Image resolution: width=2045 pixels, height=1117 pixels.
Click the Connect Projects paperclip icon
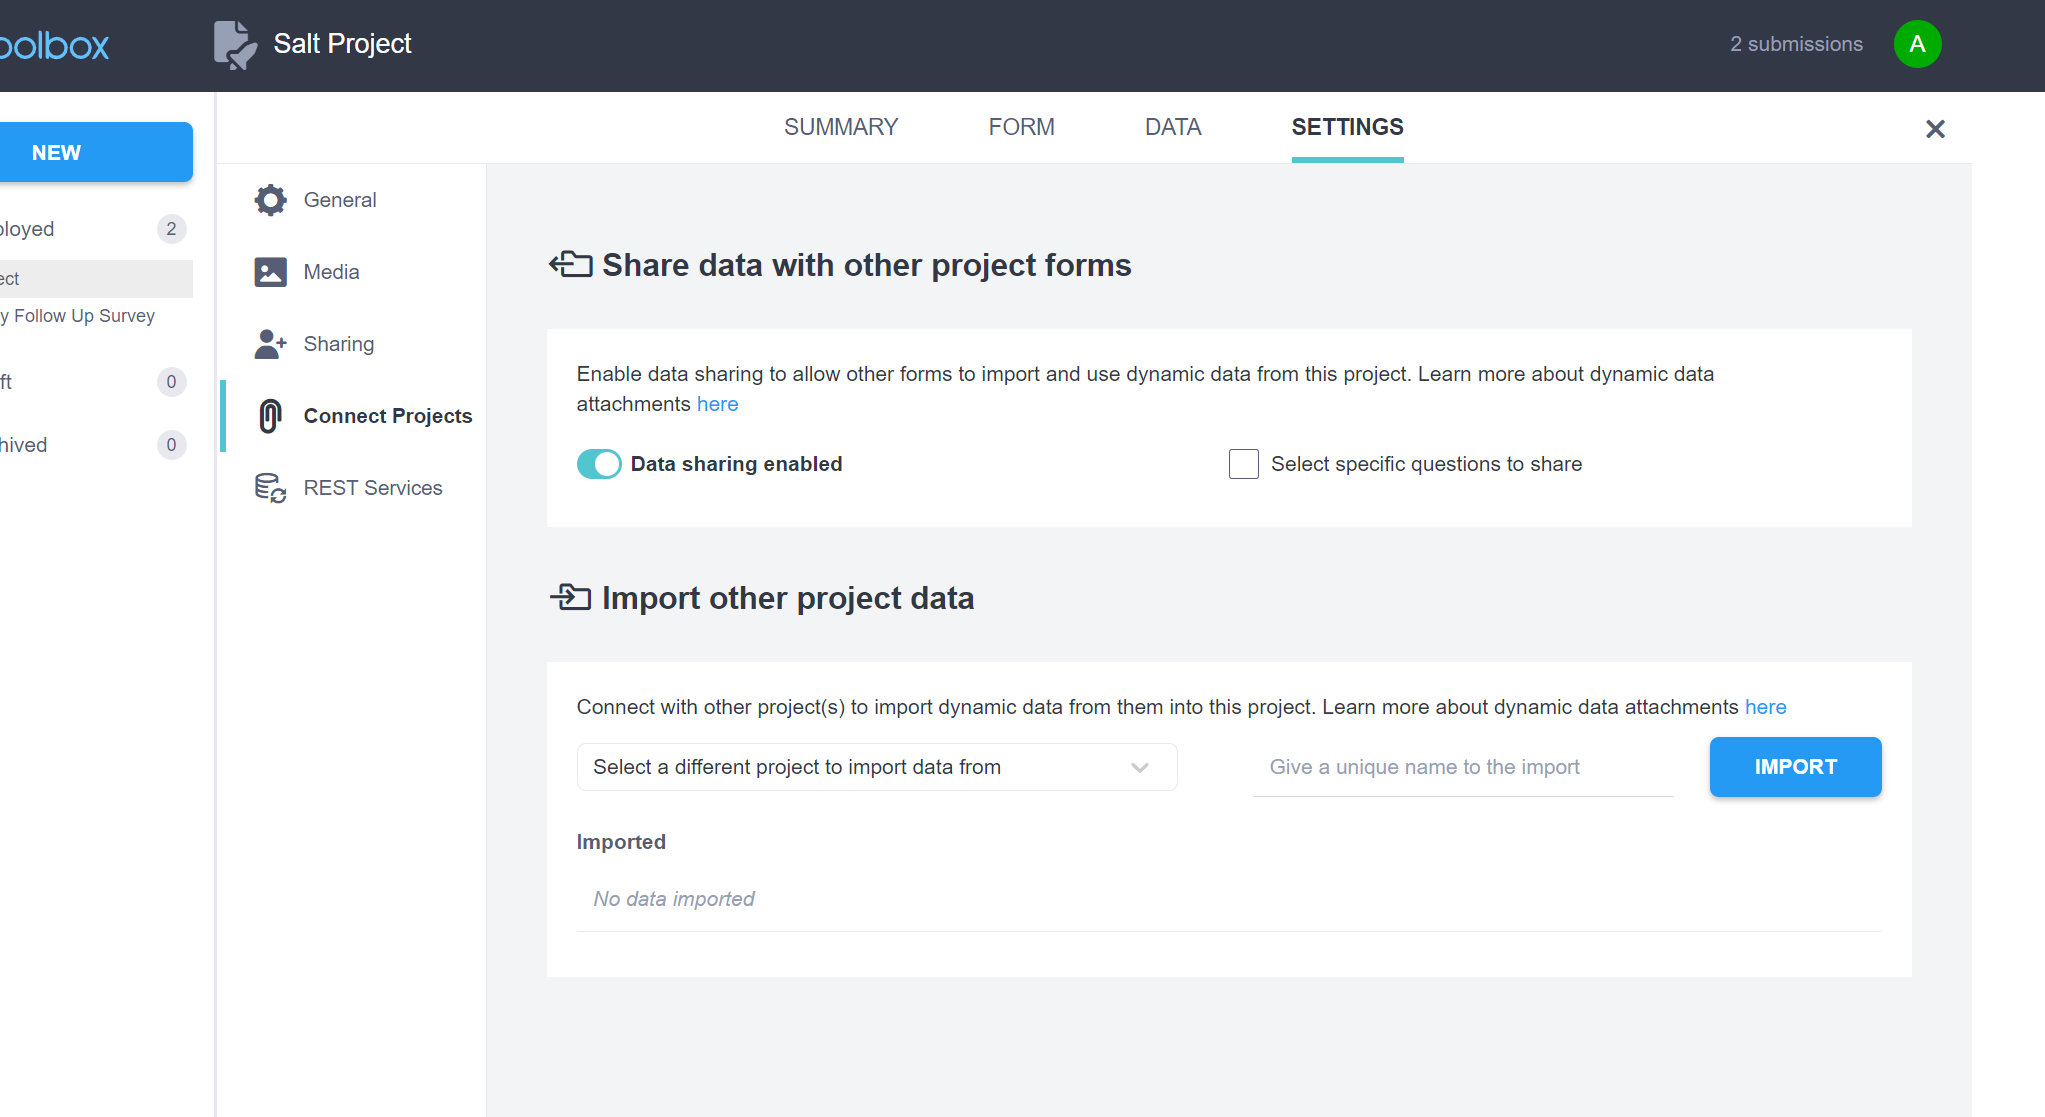click(x=270, y=416)
